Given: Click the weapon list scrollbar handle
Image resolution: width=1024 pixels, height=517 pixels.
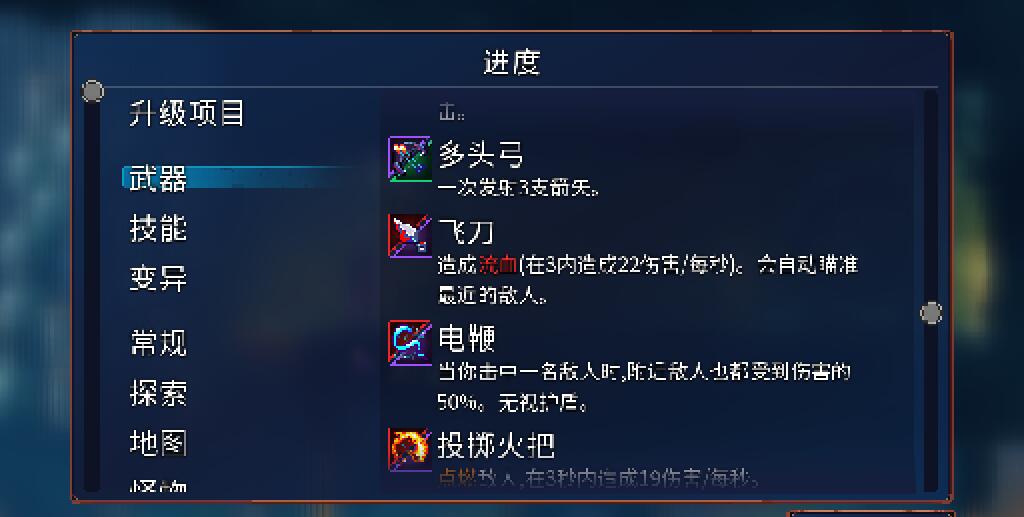Looking at the screenshot, I should (x=931, y=313).
